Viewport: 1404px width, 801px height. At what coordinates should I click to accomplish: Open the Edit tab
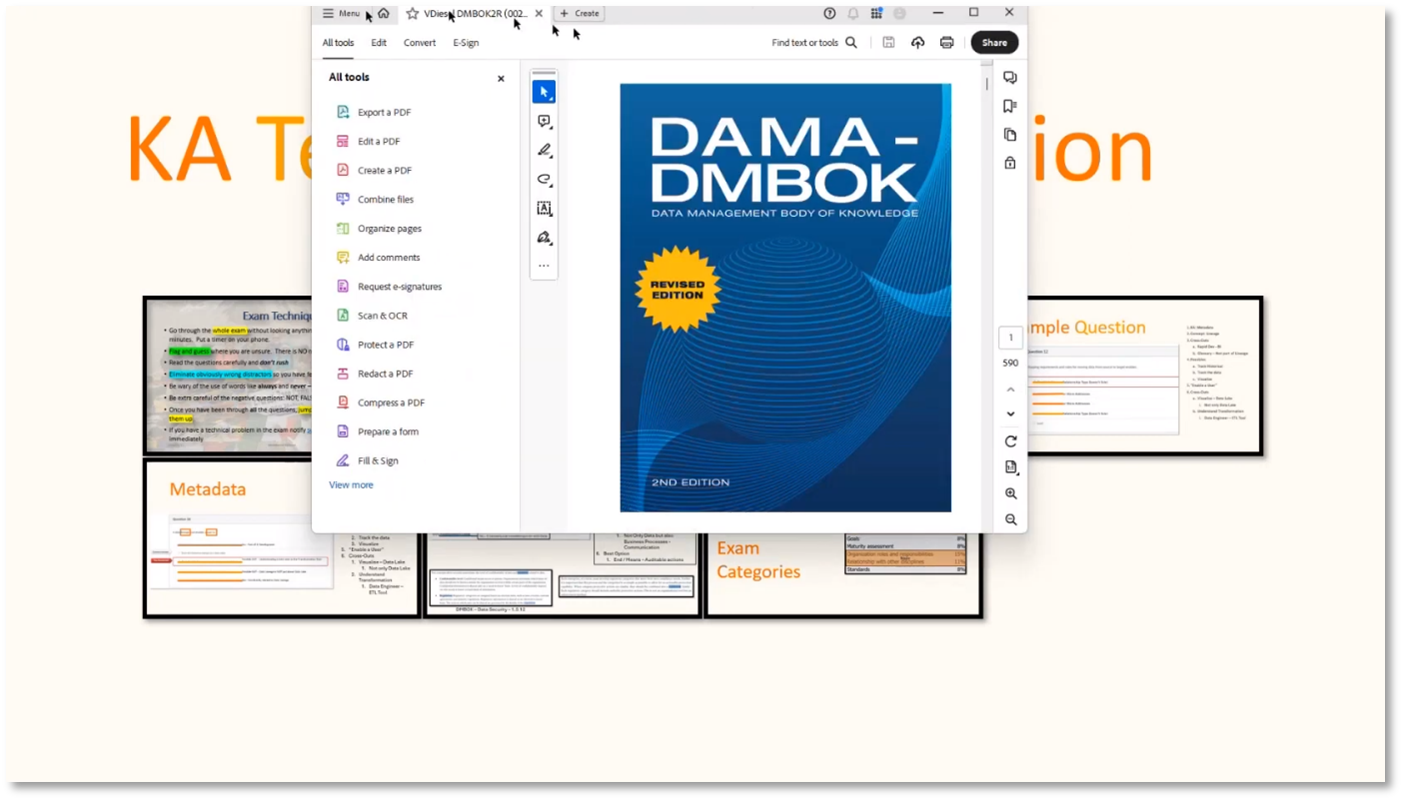[379, 43]
